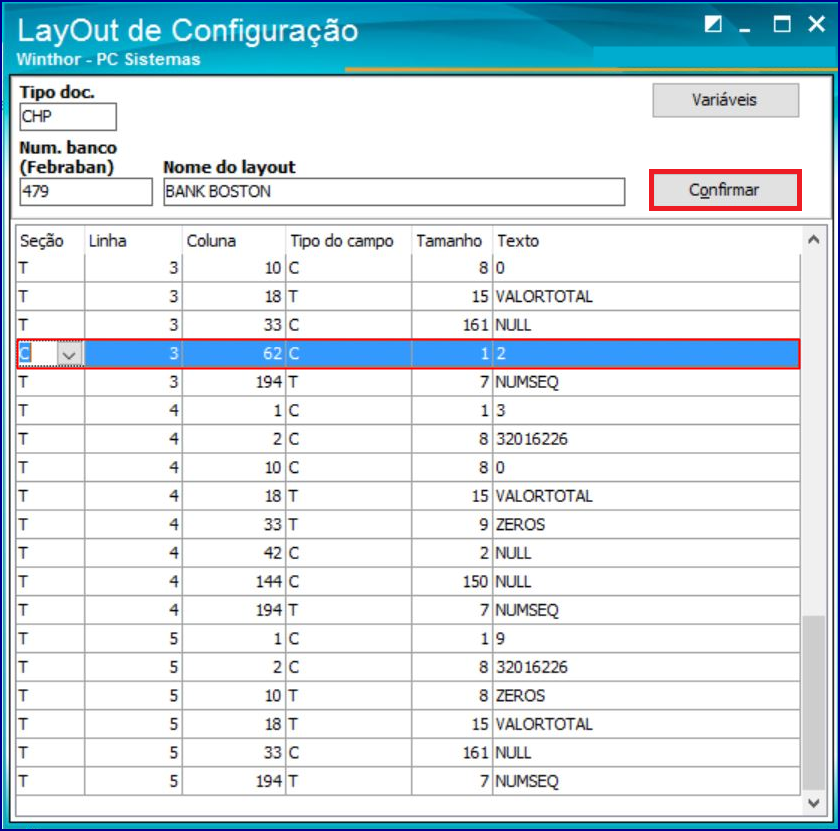Click the Coluna column header
Viewport: 840px width, 831px height.
point(234,241)
